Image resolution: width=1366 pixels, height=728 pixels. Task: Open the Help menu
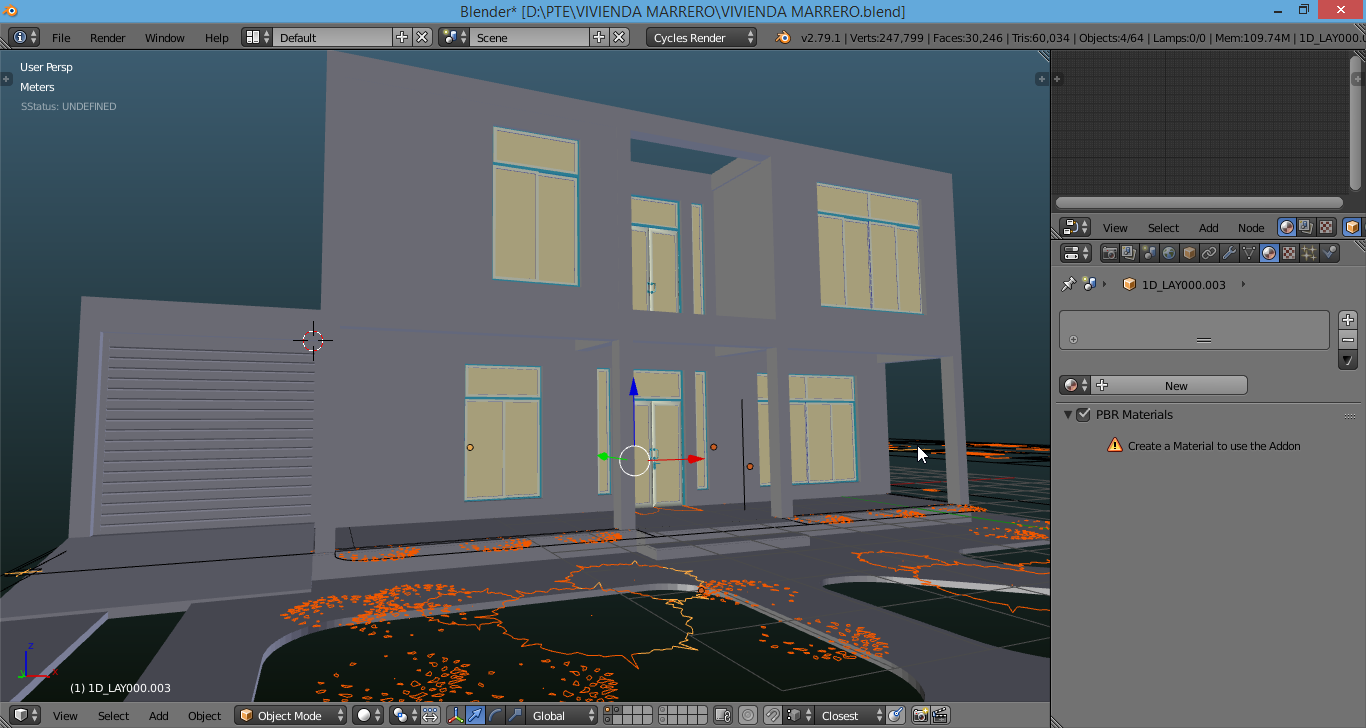click(x=217, y=38)
